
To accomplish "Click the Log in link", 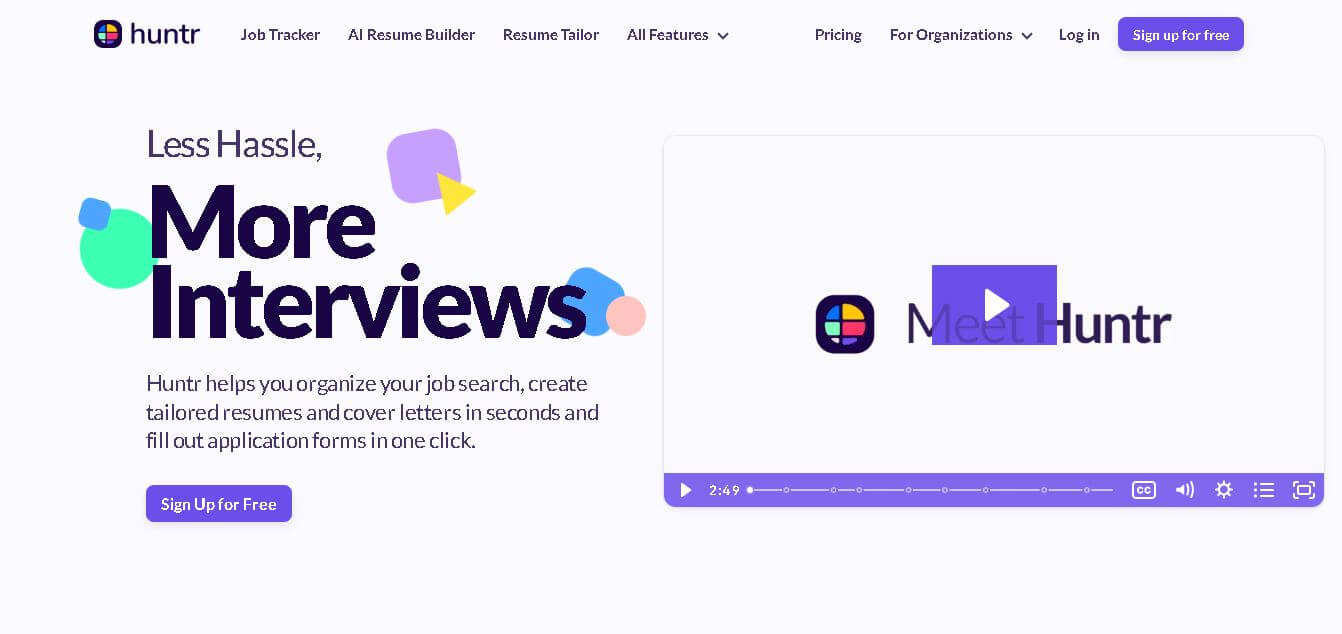I will (x=1079, y=34).
